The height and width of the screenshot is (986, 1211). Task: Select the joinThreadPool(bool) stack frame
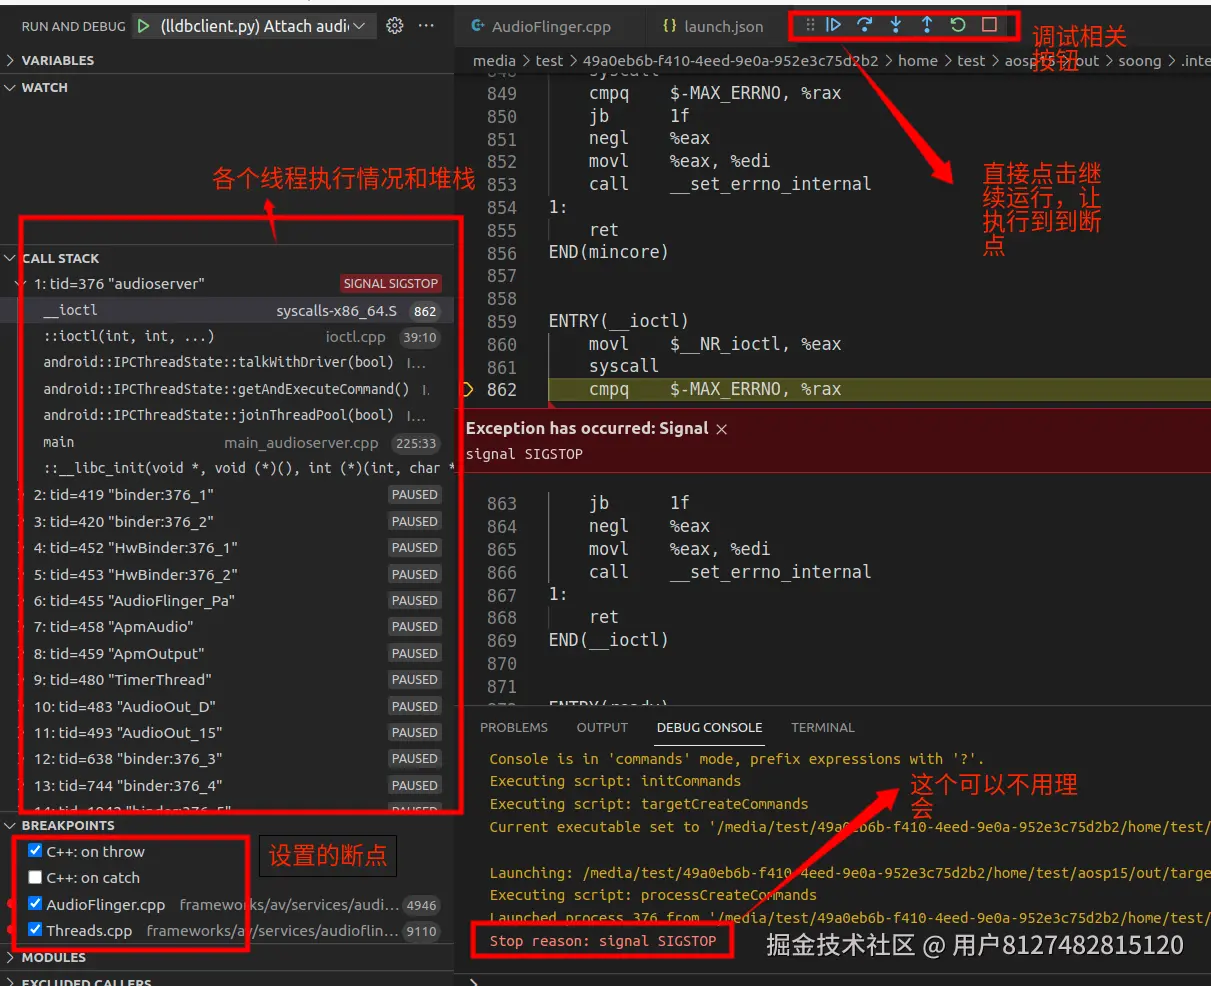(227, 415)
